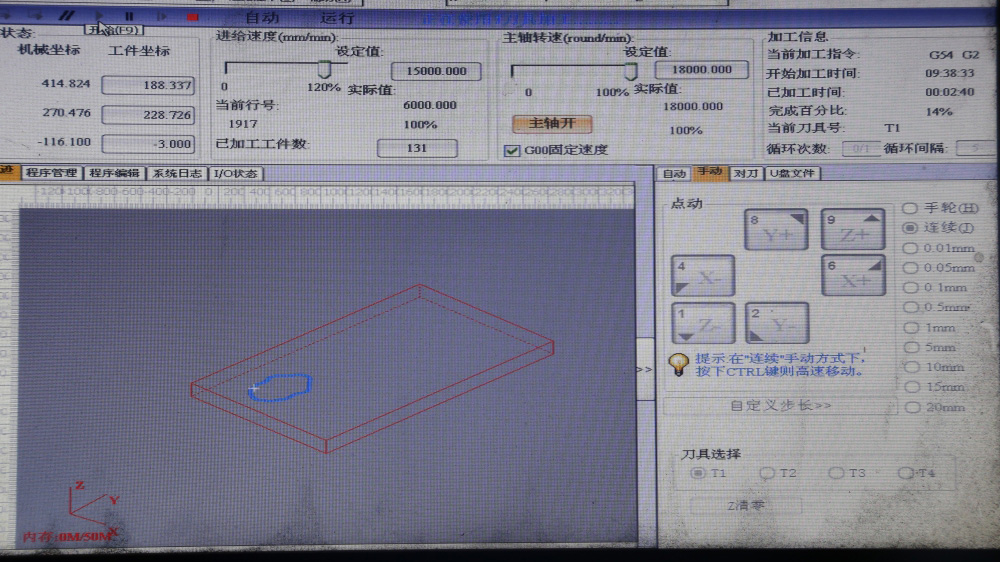
Task: Switch to the U盘文件 tab
Action: click(792, 174)
